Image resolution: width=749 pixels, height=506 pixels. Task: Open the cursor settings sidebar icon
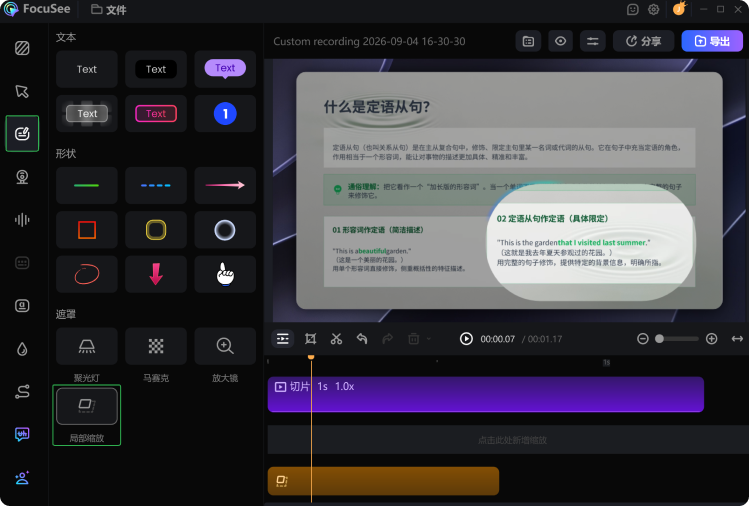(22, 91)
